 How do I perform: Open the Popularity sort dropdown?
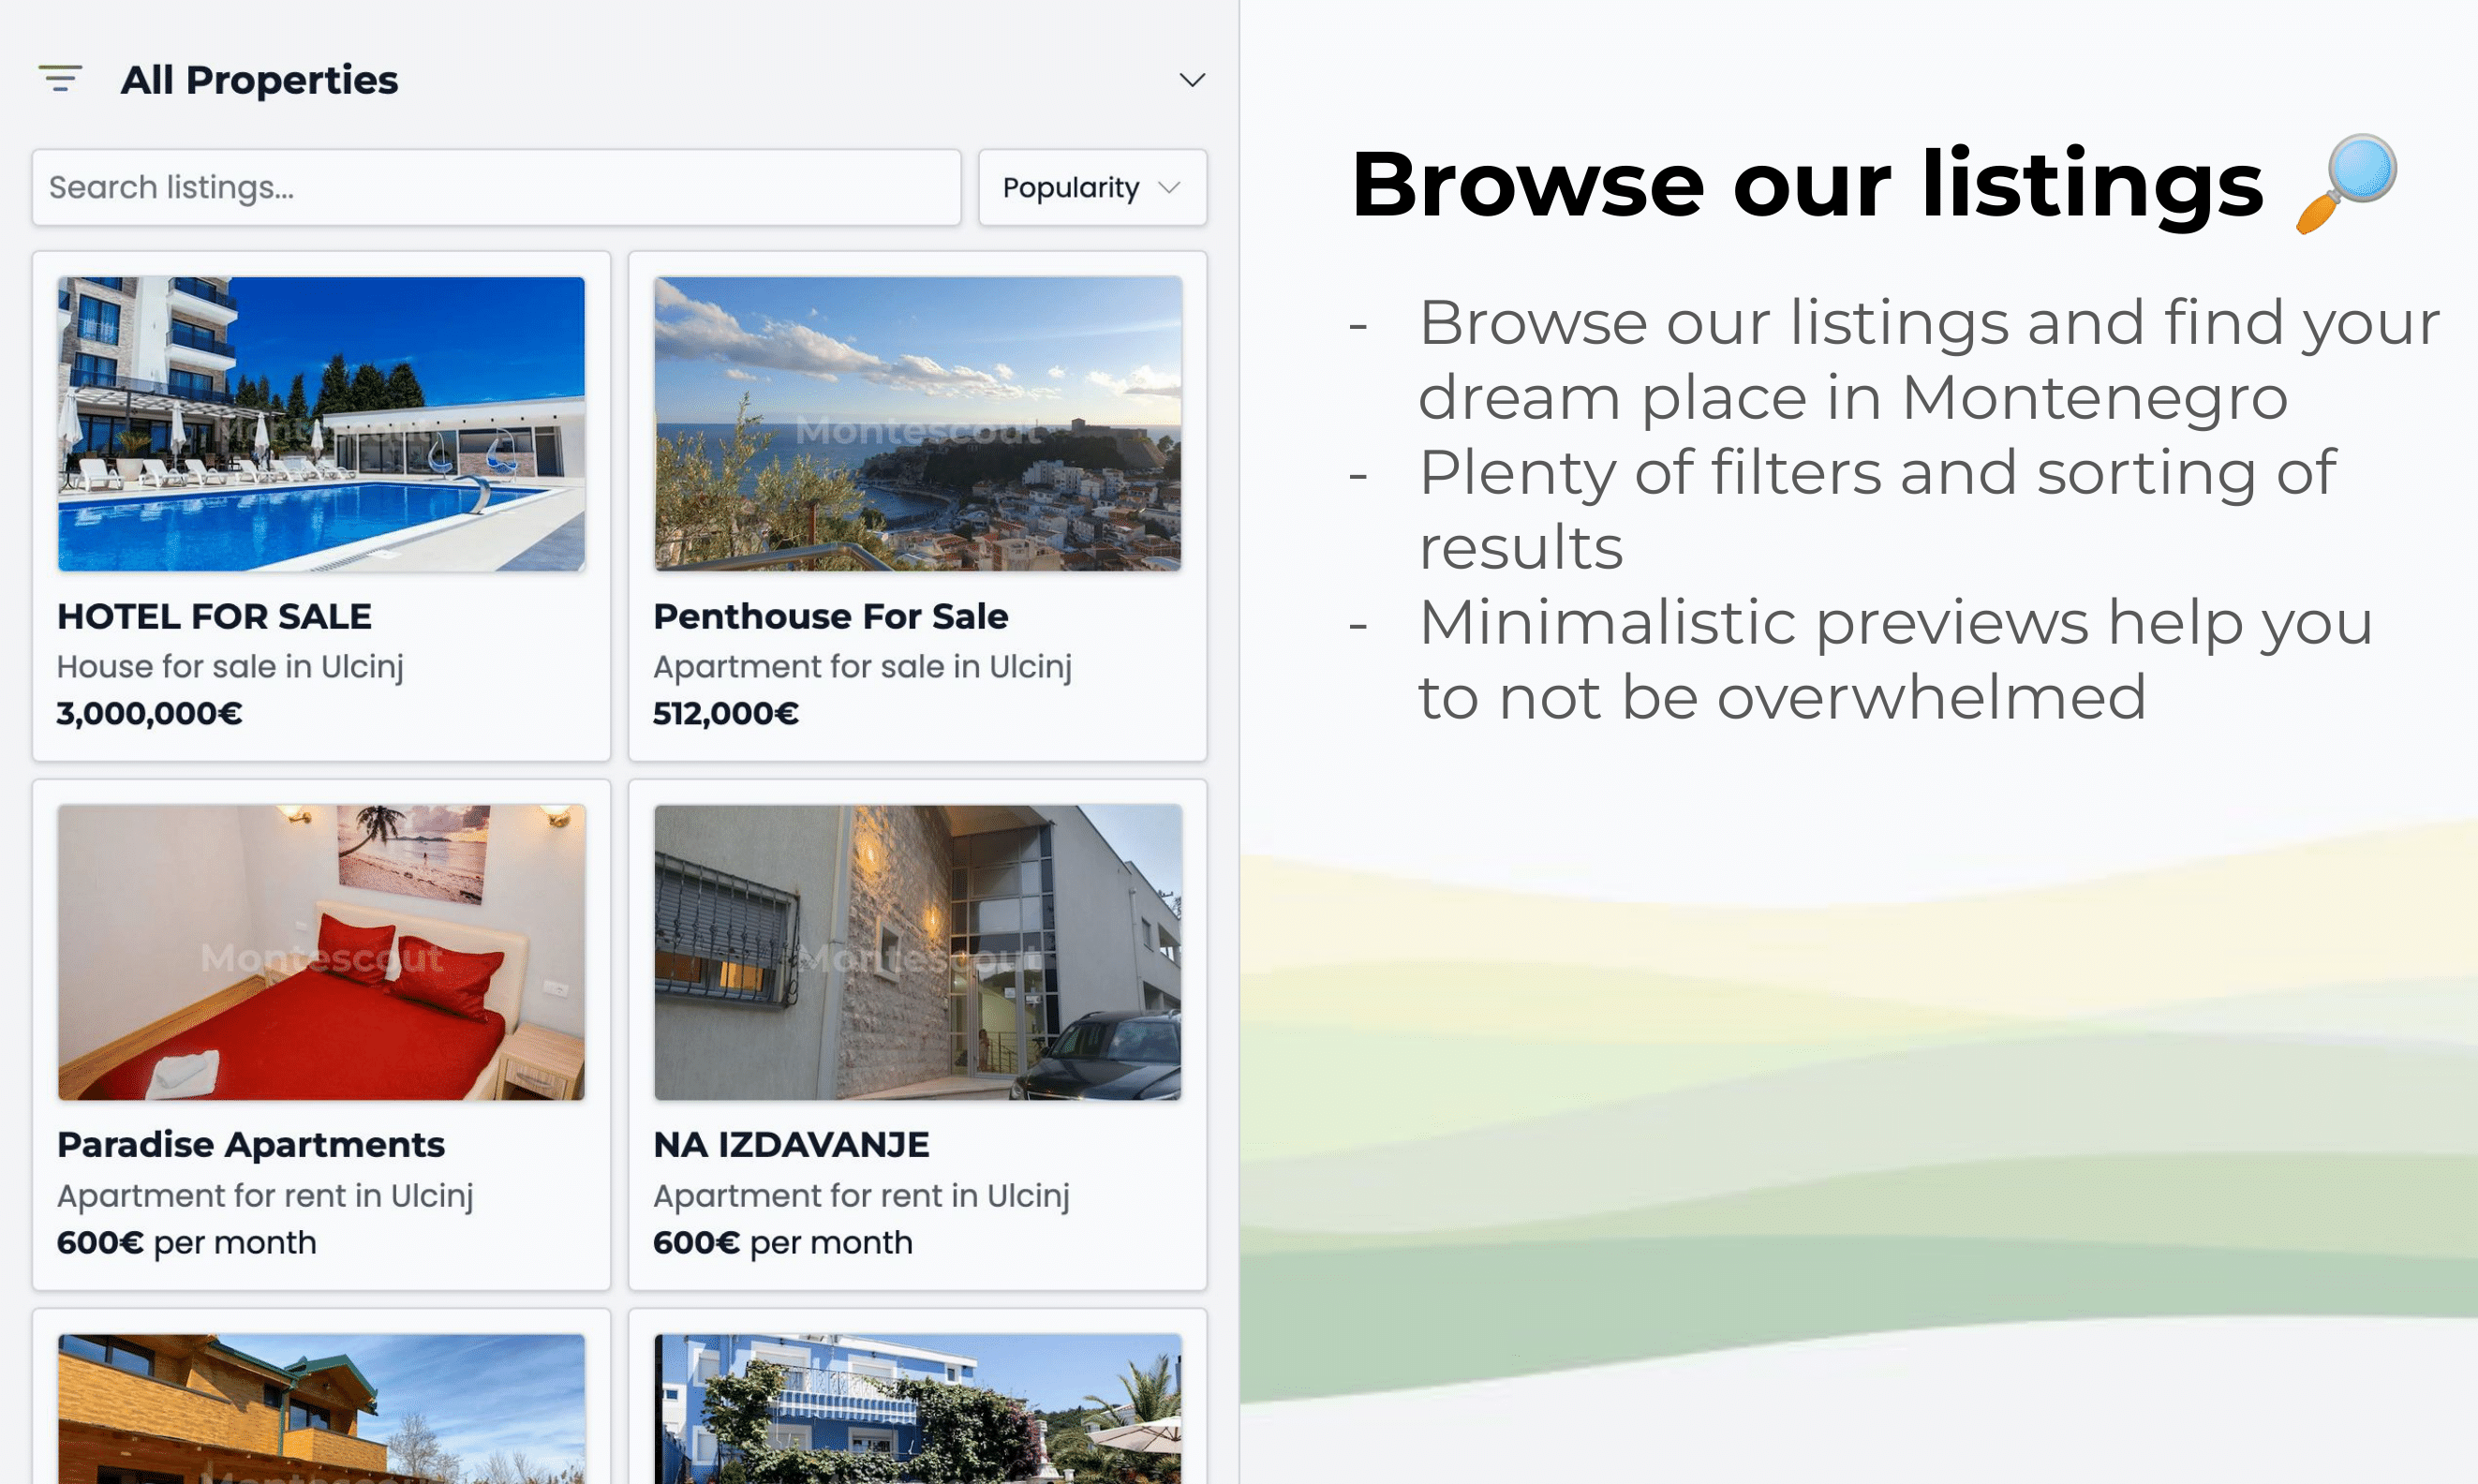pos(1092,187)
